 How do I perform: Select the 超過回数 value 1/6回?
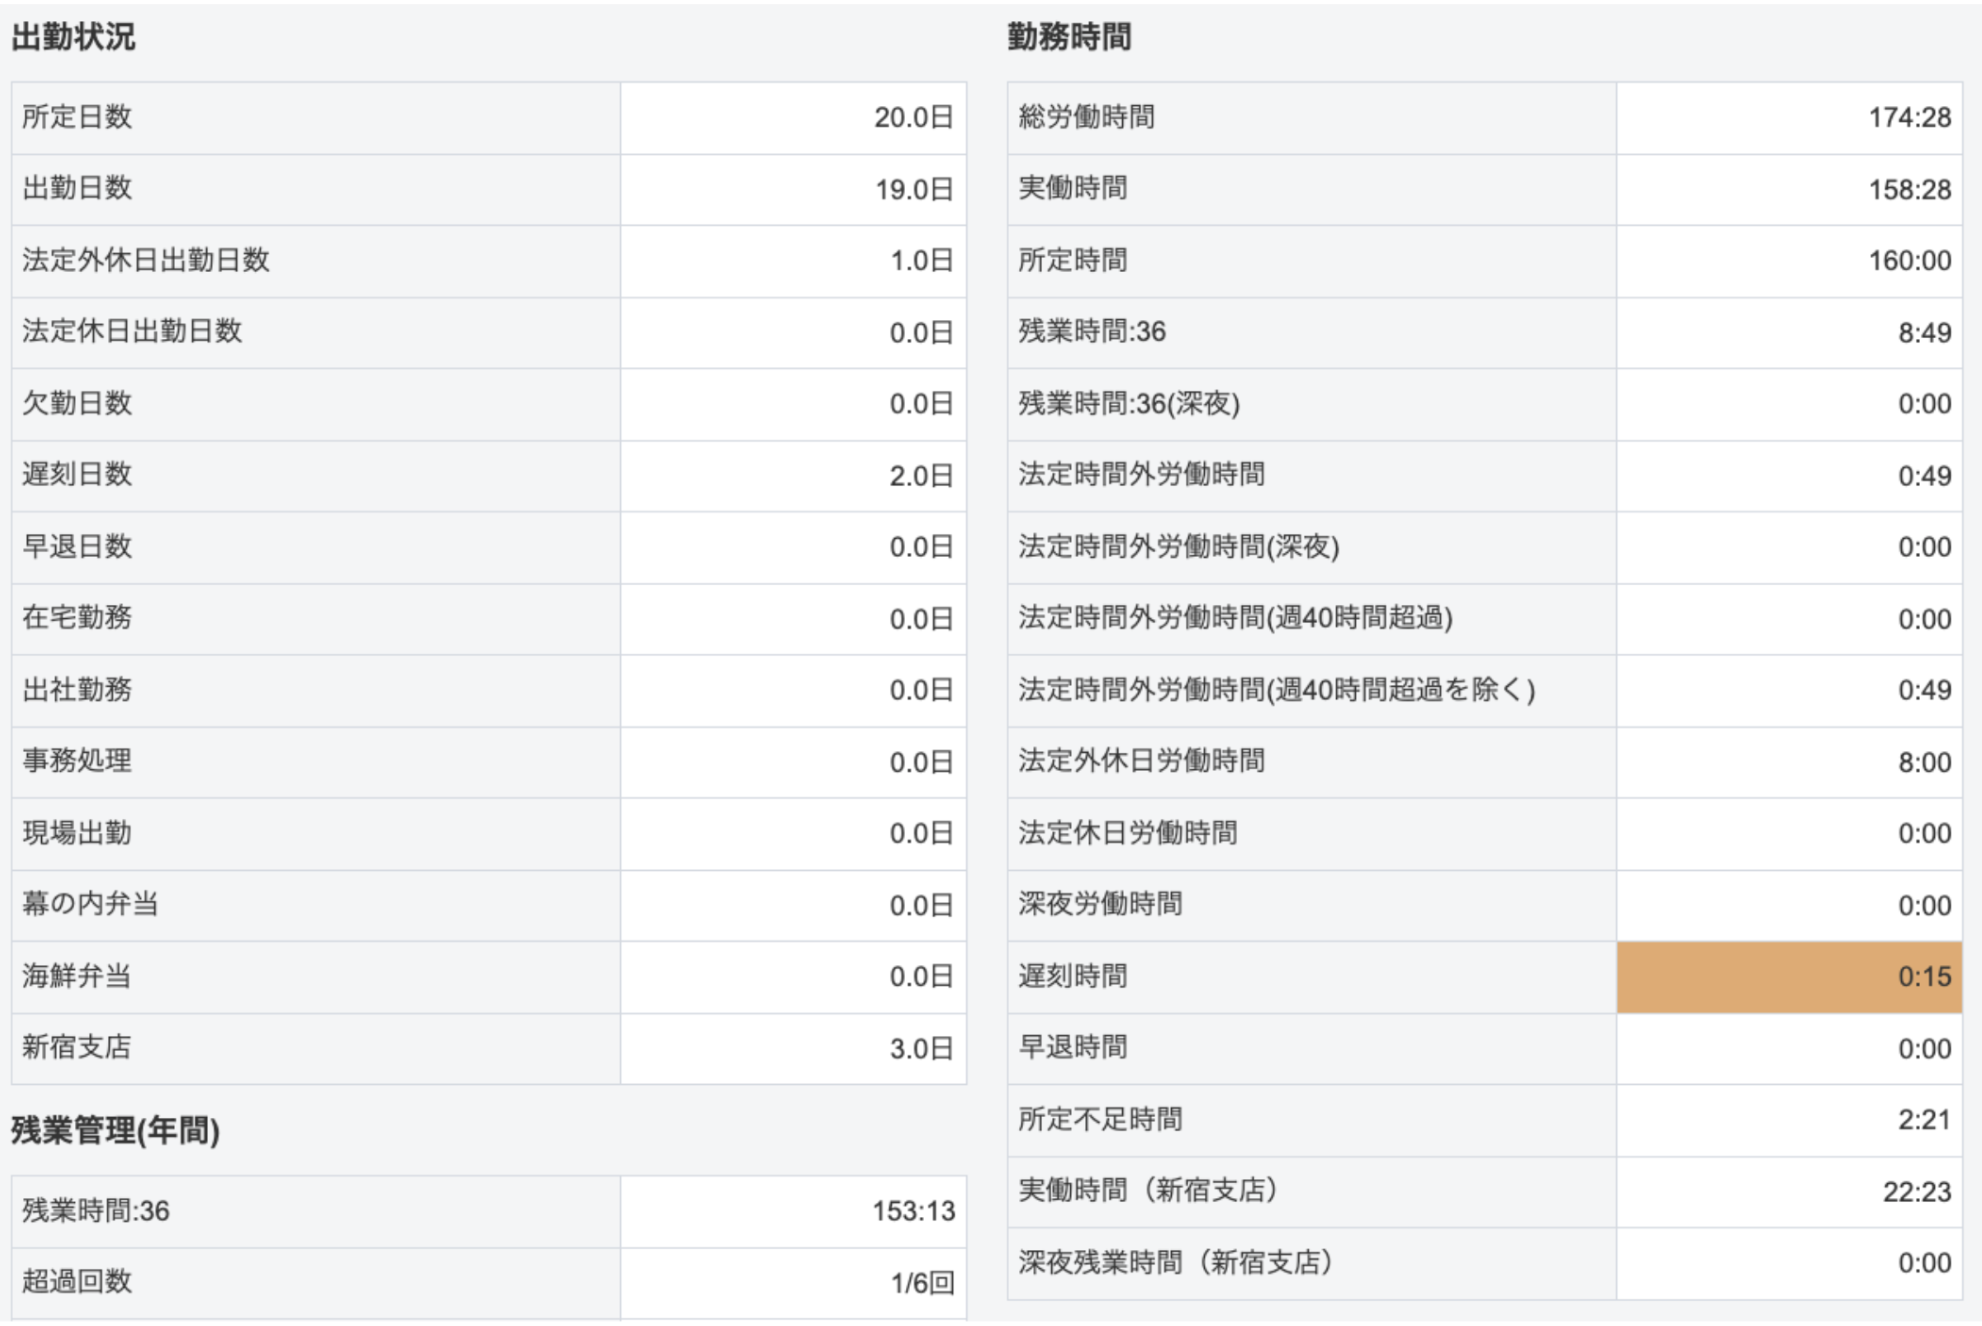[922, 1282]
